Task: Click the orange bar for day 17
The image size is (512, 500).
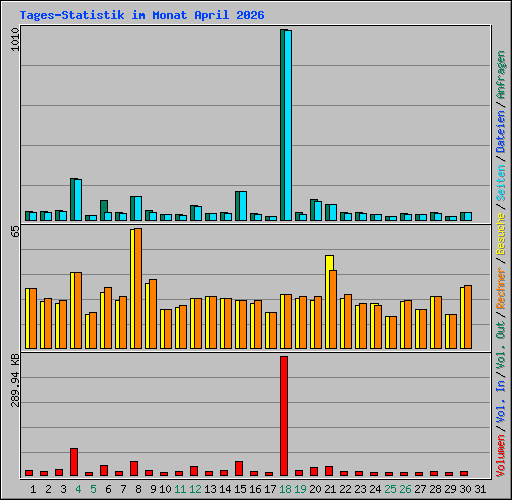Action: 273,331
